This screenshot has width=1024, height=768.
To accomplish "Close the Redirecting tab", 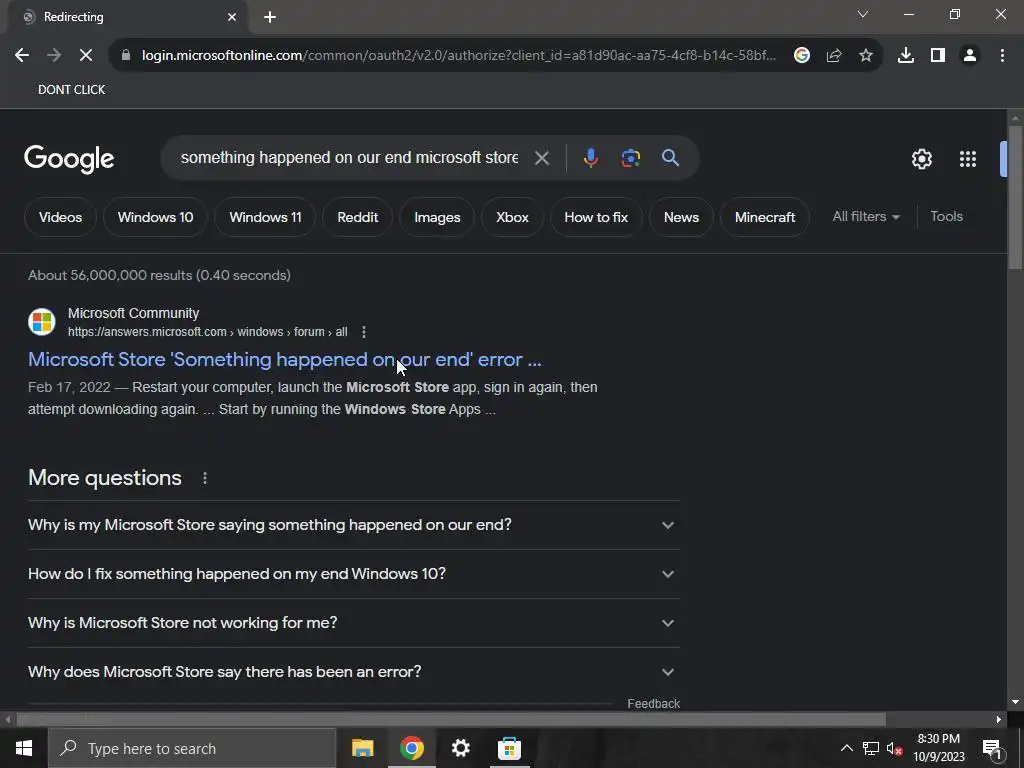I will tap(232, 17).
